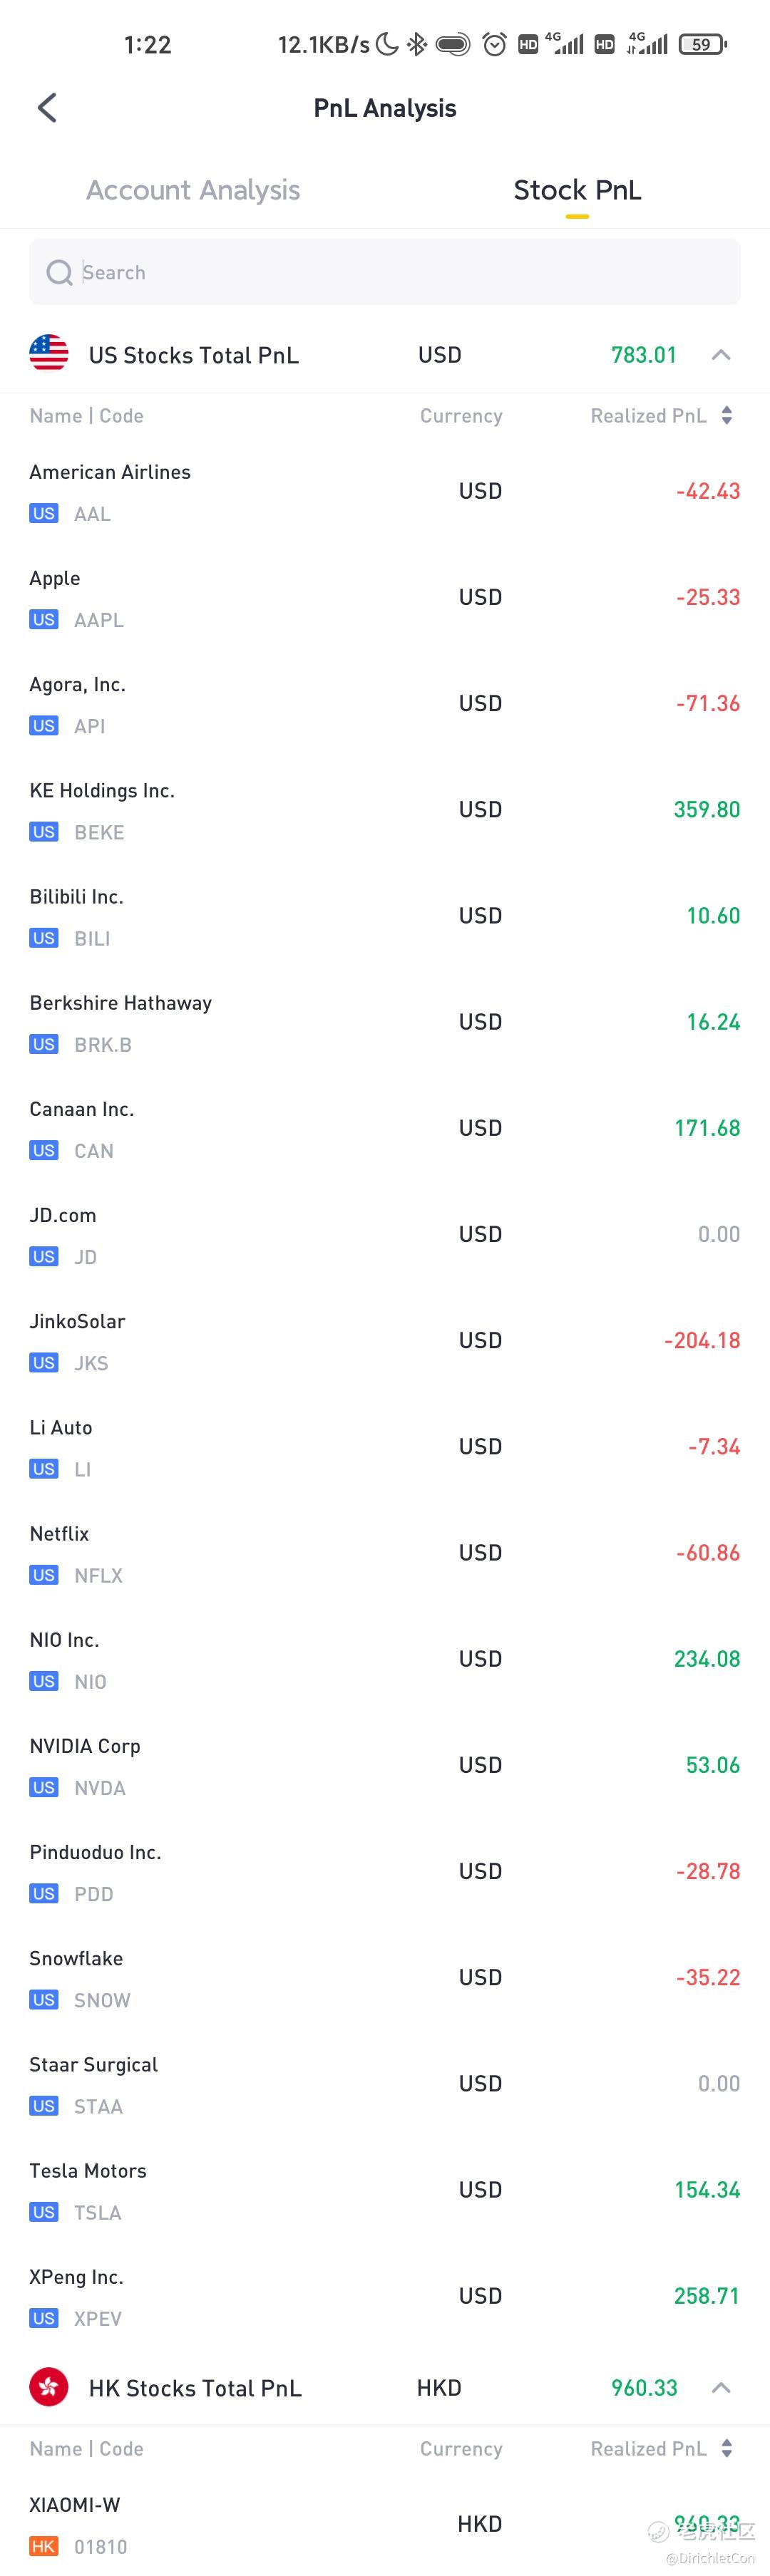Sort US stocks by Realized PnL
This screenshot has height=2576, width=770.
pyautogui.click(x=661, y=416)
